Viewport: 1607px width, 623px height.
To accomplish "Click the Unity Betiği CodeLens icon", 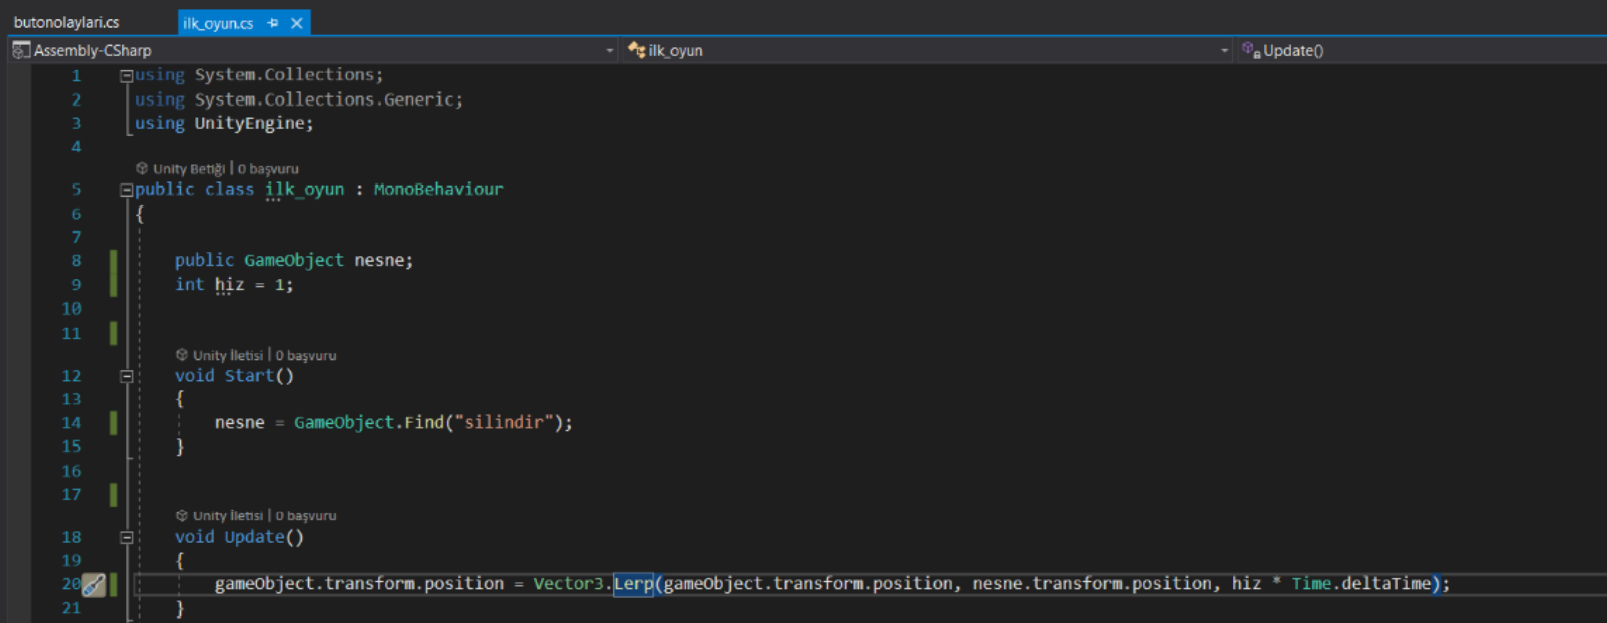I will tap(142, 168).
